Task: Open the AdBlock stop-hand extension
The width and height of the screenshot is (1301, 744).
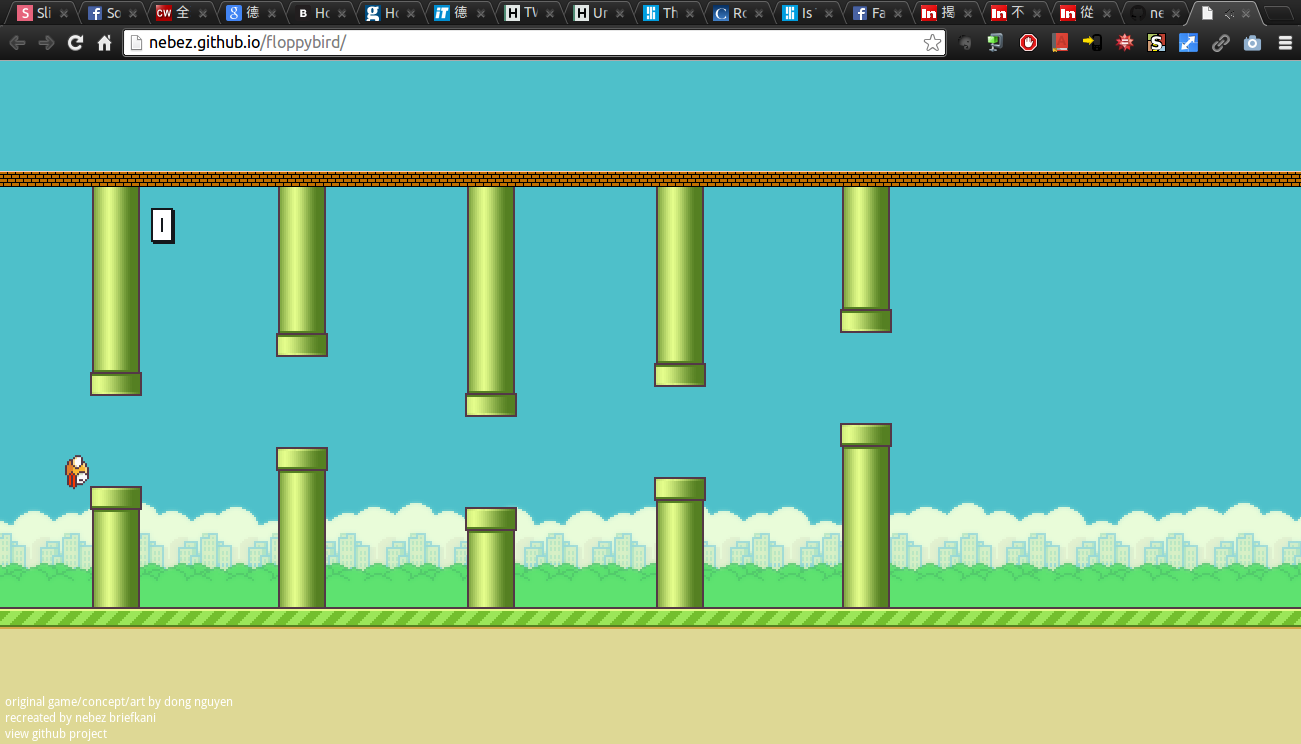Action: coord(1028,43)
